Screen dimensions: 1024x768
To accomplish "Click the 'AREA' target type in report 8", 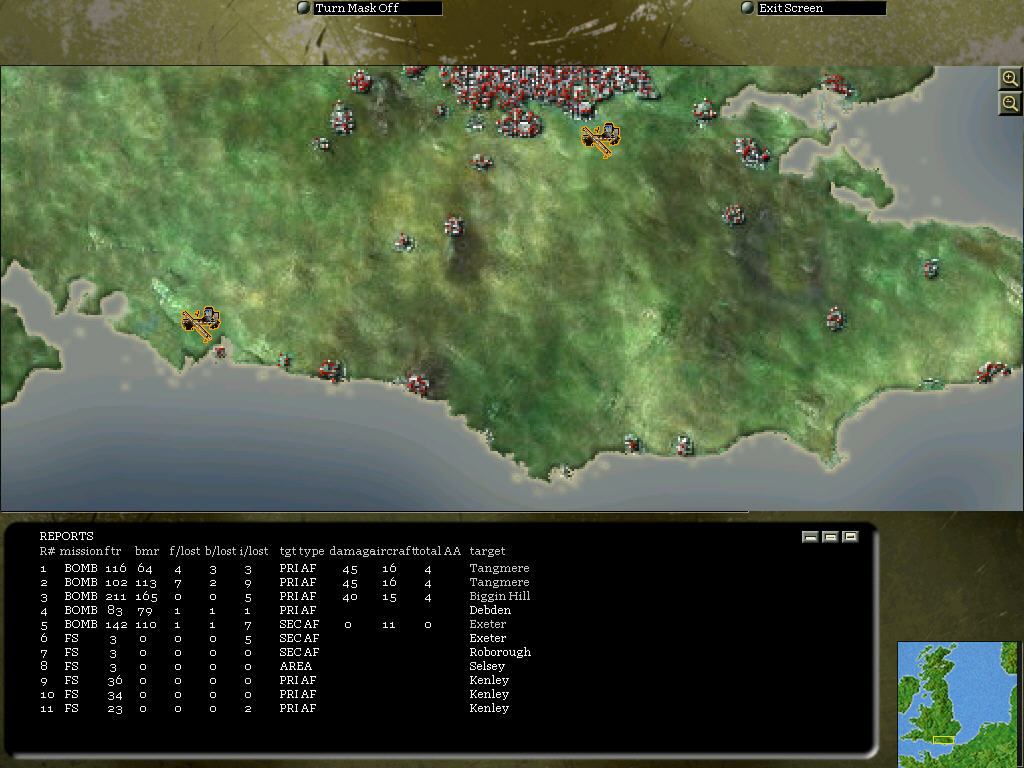I will click(296, 666).
